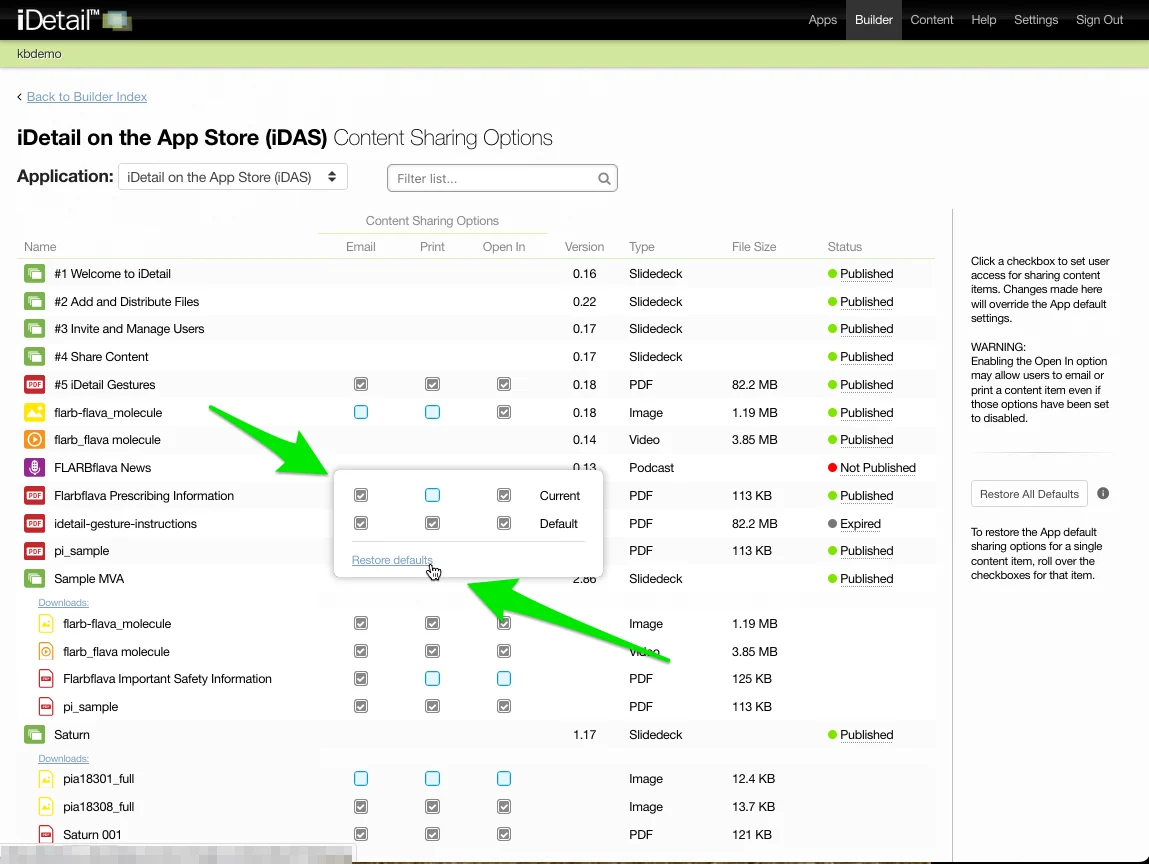Click into the Filter list search field
The width and height of the screenshot is (1149, 864).
[490, 179]
